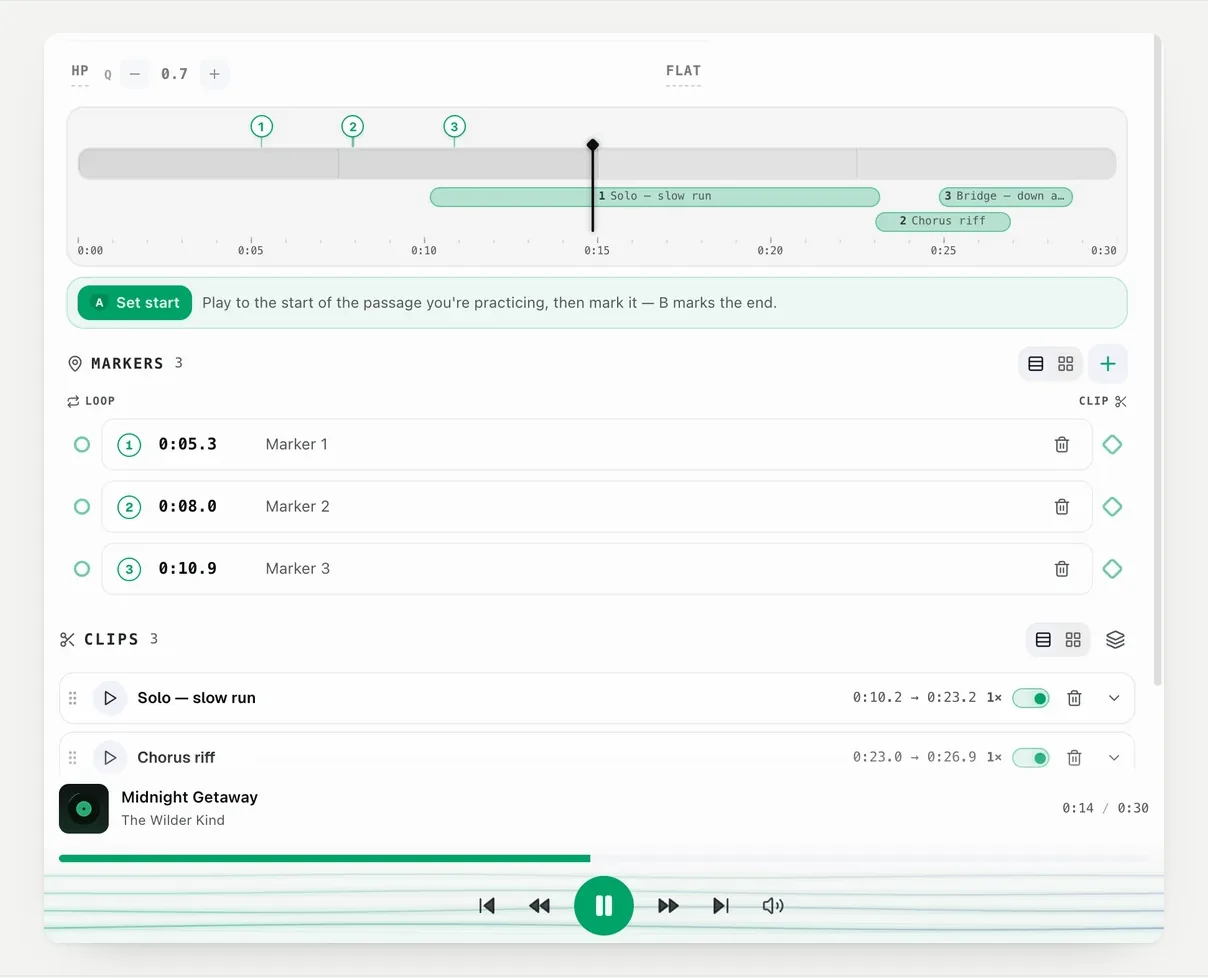1208x978 pixels.
Task: Add a new marker with plus icon
Action: click(x=1108, y=364)
